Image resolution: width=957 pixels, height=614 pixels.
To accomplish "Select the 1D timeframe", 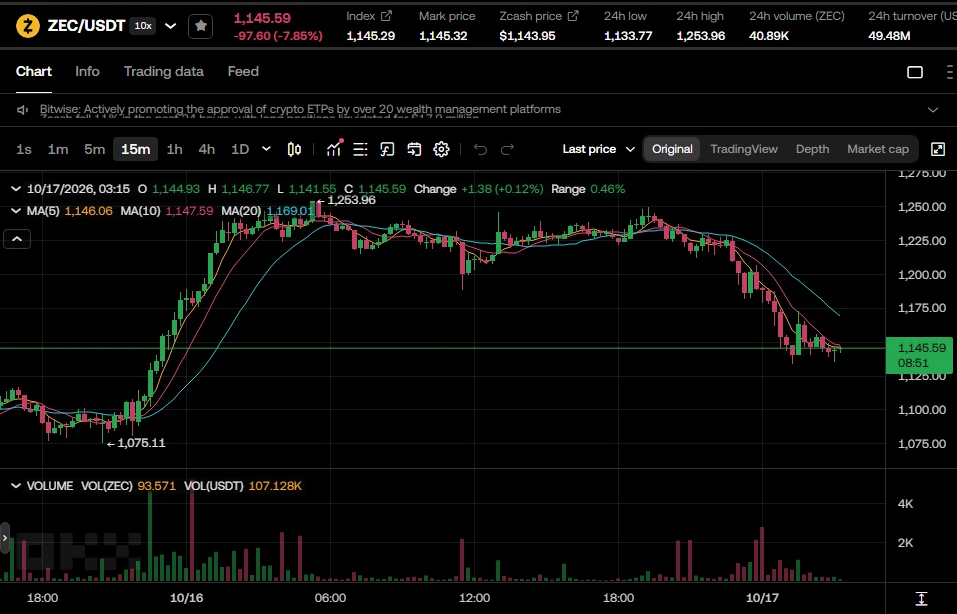I will [240, 149].
